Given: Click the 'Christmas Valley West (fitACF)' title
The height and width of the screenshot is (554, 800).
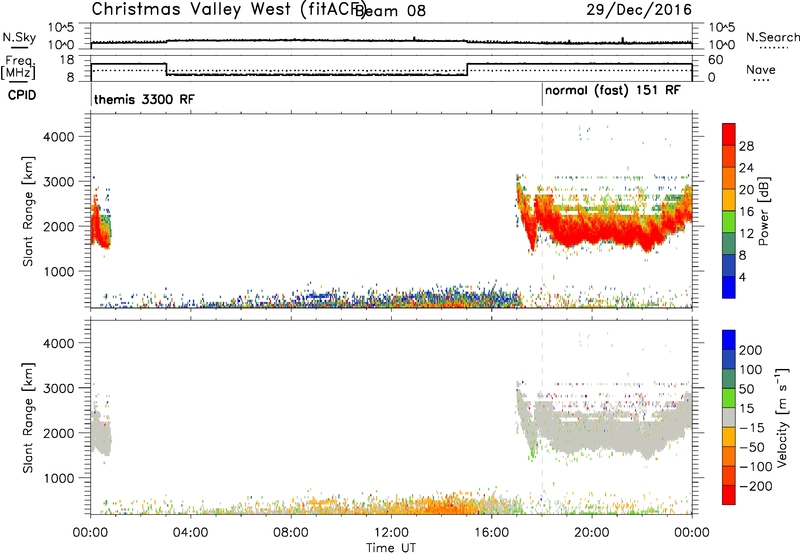Looking at the screenshot, I should (229, 10).
